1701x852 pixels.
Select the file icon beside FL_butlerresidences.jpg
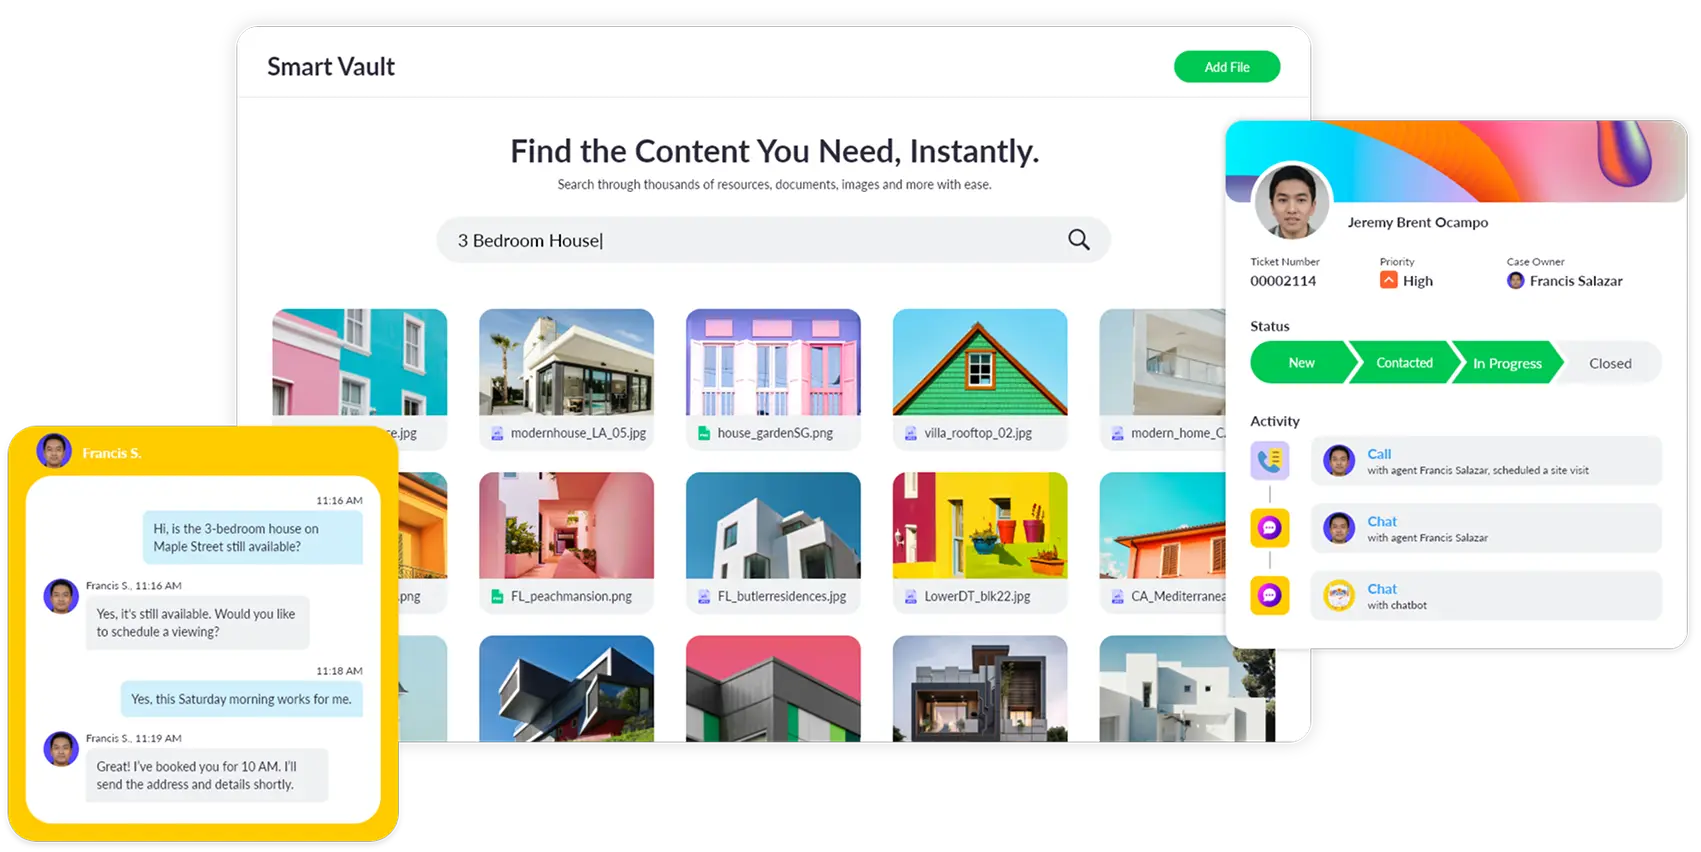tap(704, 596)
